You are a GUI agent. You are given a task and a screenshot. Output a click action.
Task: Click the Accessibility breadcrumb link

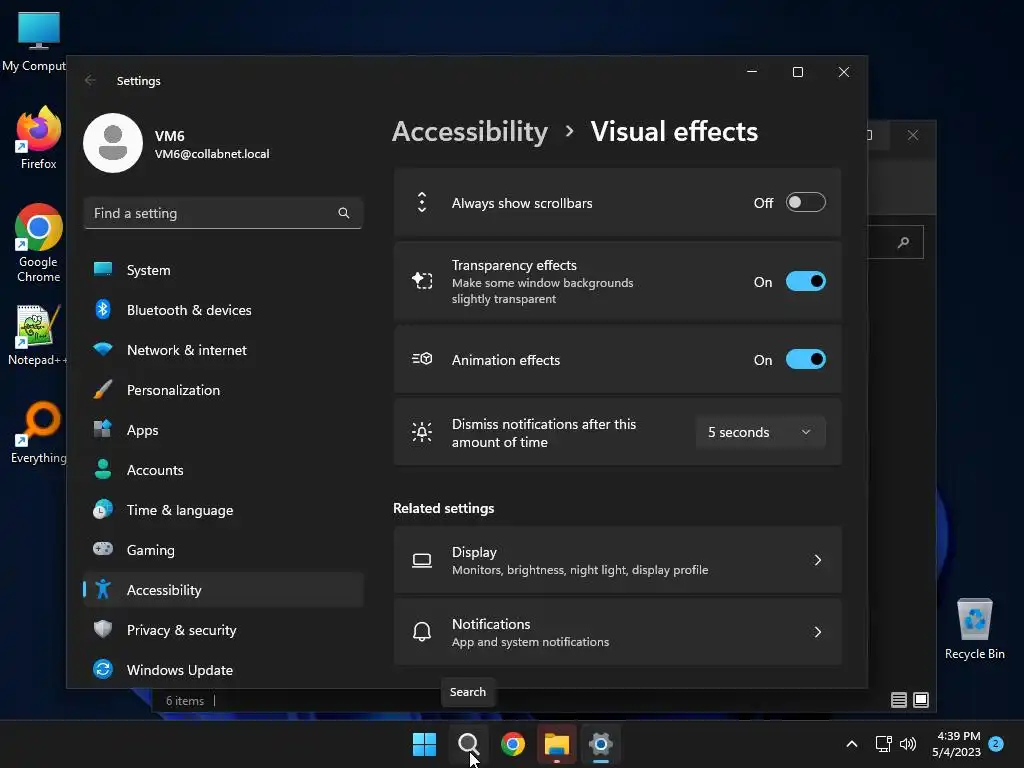tap(470, 131)
